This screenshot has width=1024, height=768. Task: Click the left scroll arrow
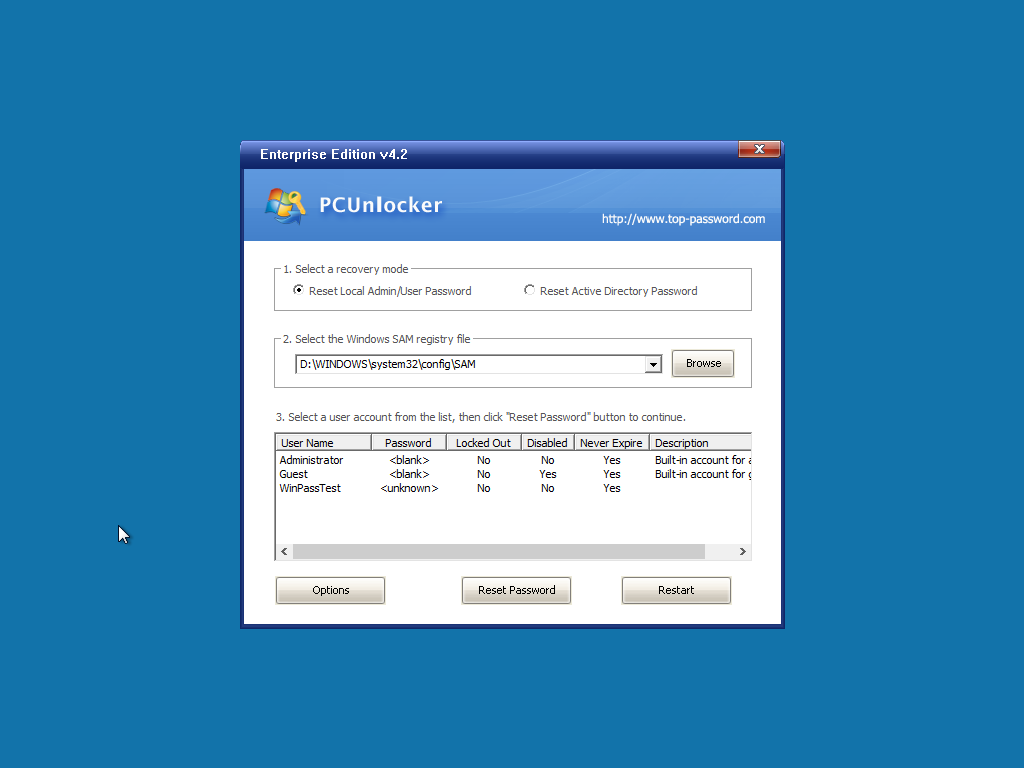[x=283, y=551]
